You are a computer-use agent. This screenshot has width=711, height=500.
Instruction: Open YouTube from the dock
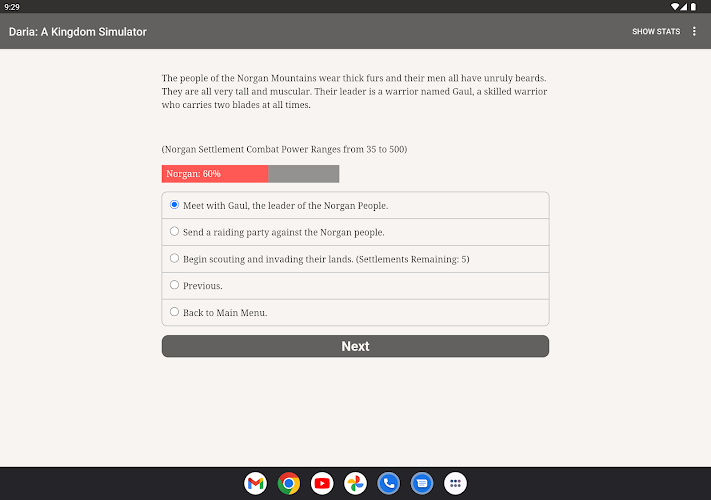pos(322,483)
